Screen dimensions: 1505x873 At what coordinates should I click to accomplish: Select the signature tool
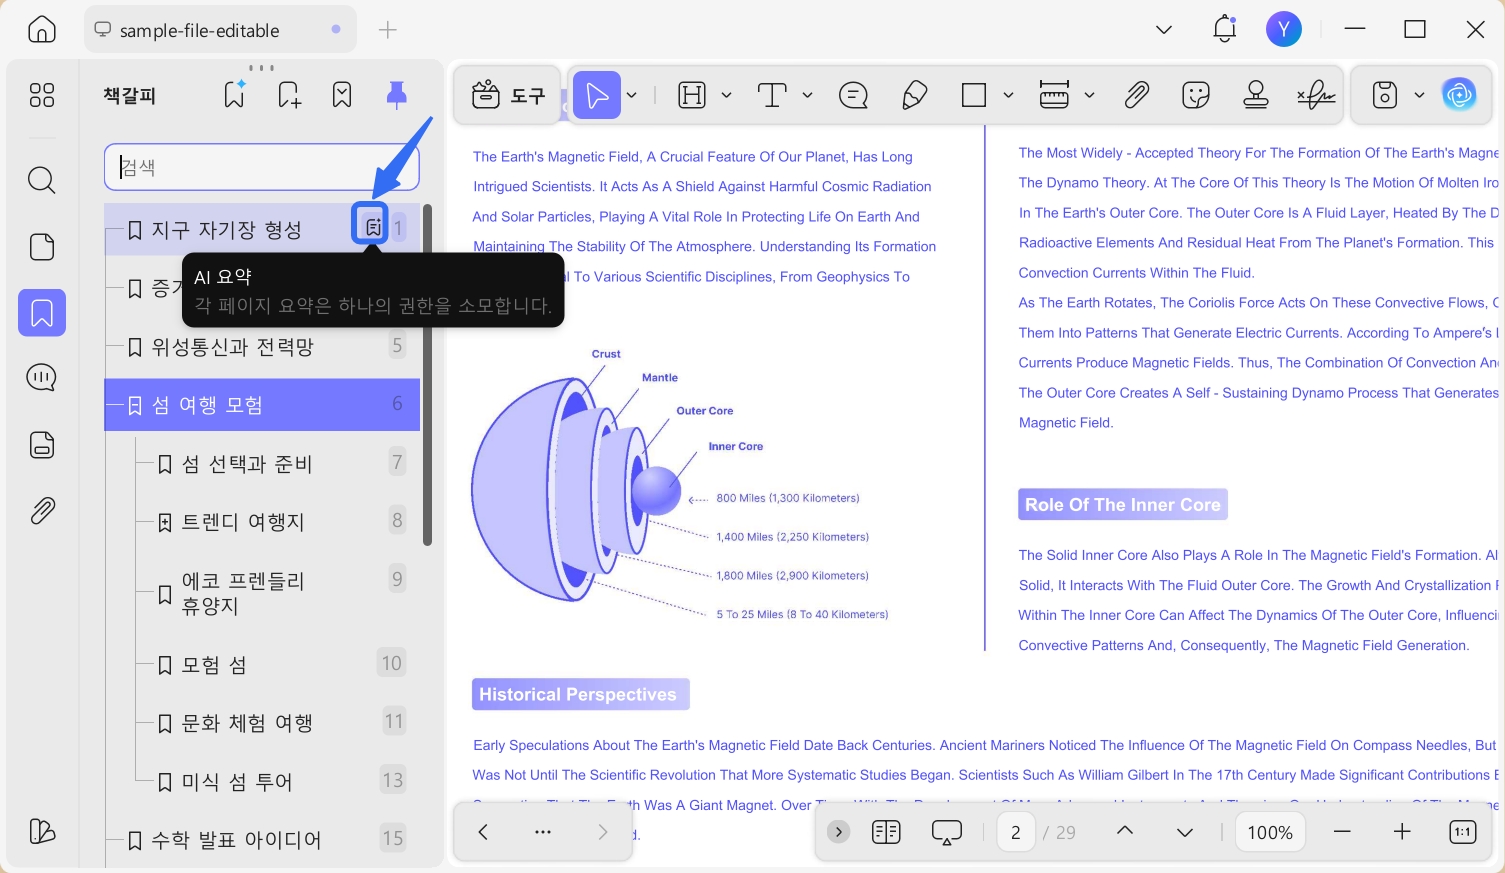[x=1316, y=95]
